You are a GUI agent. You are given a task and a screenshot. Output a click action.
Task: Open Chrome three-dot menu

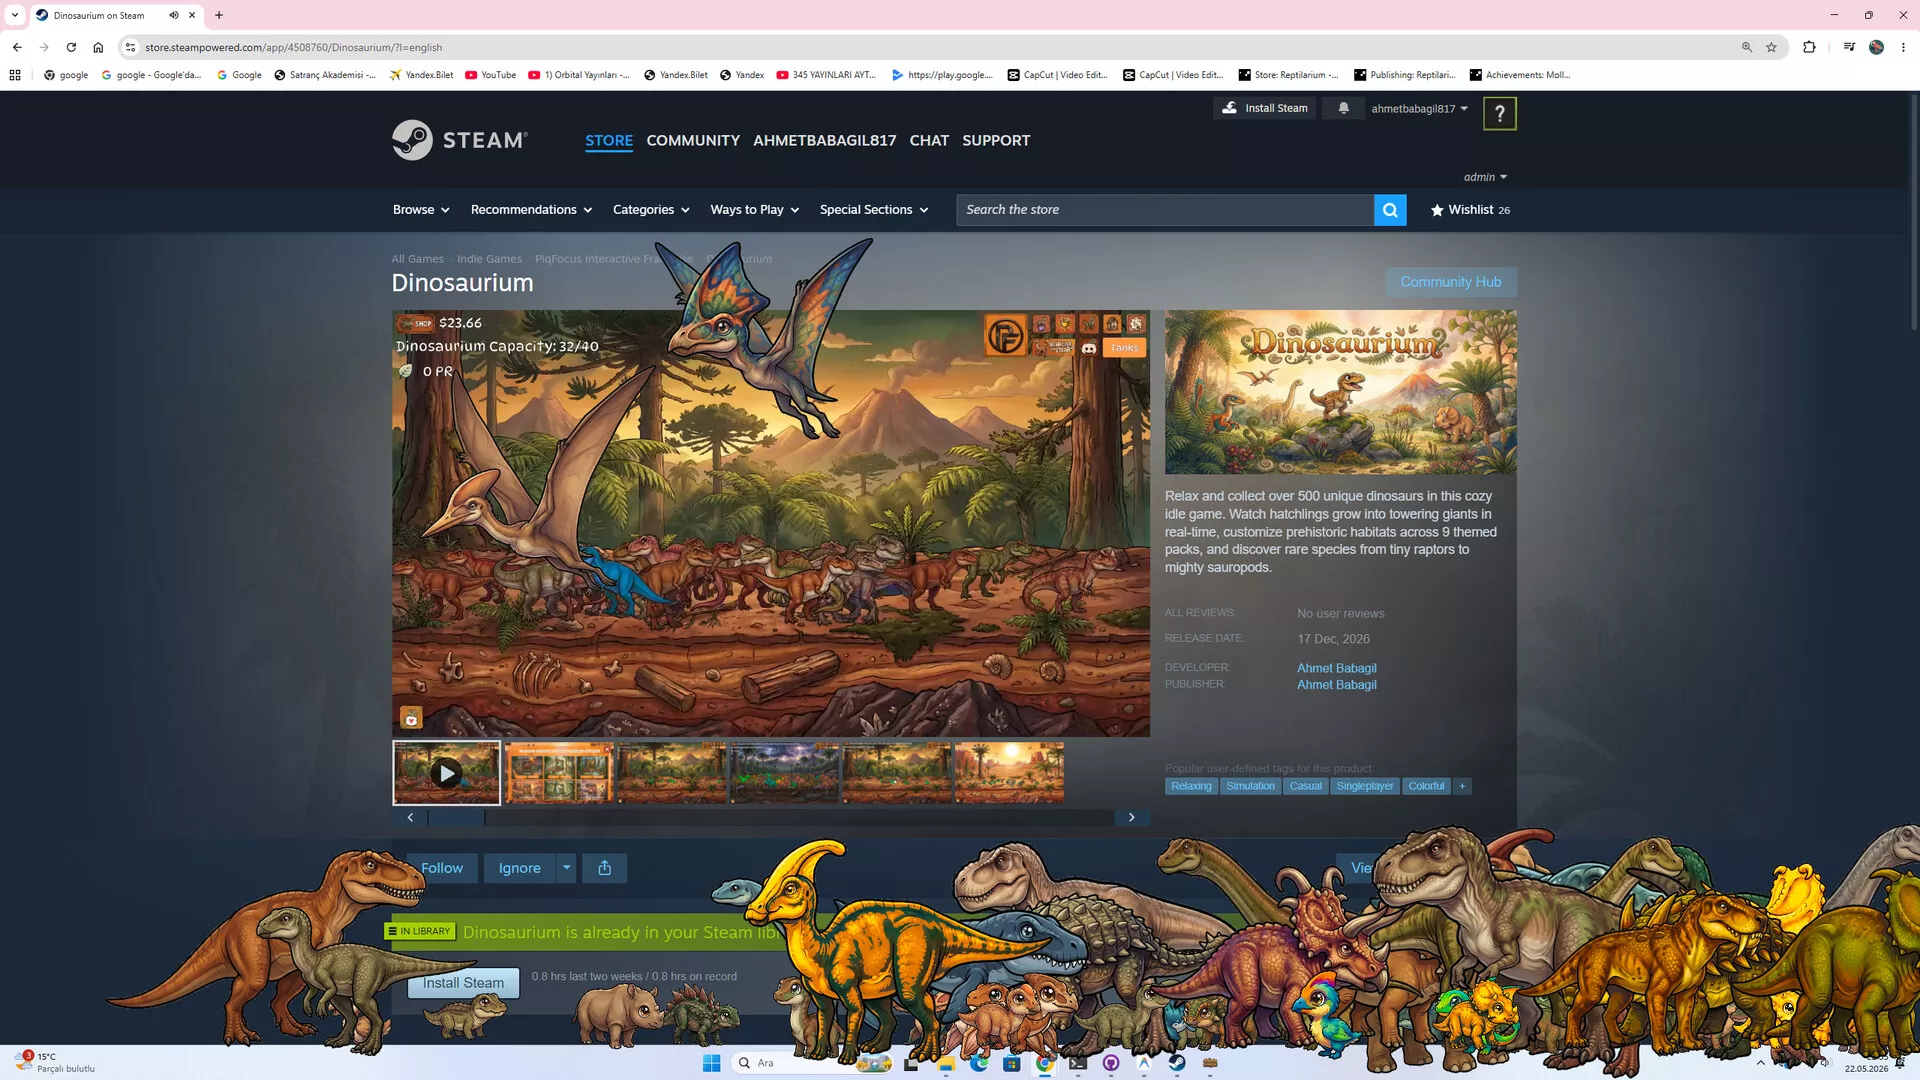tap(1903, 47)
